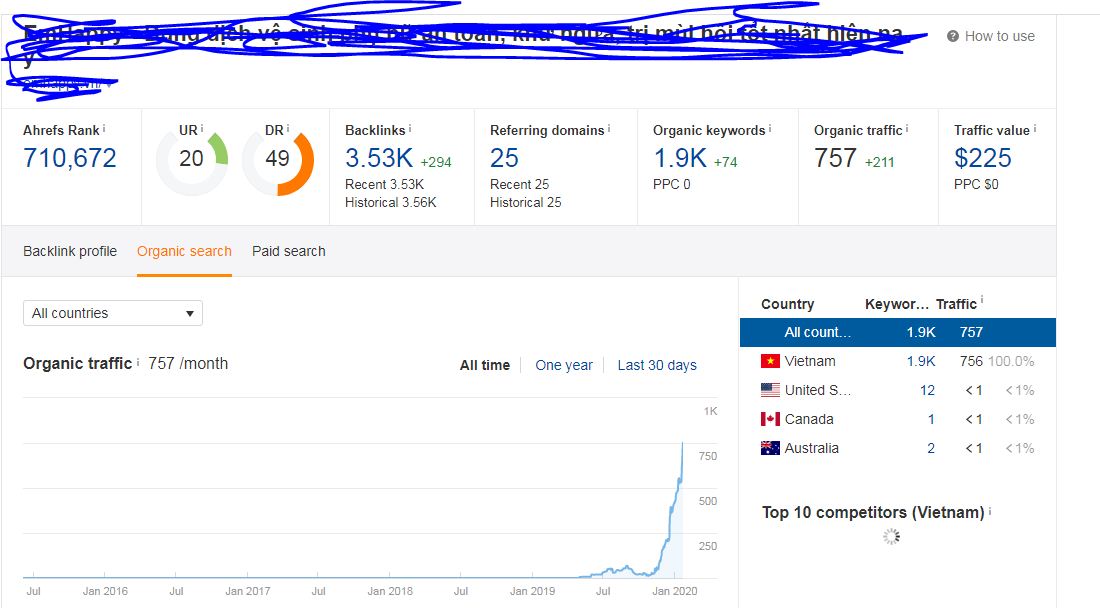This screenshot has height=608, width=1100.
Task: Select the Australia country name
Action: tap(812, 448)
